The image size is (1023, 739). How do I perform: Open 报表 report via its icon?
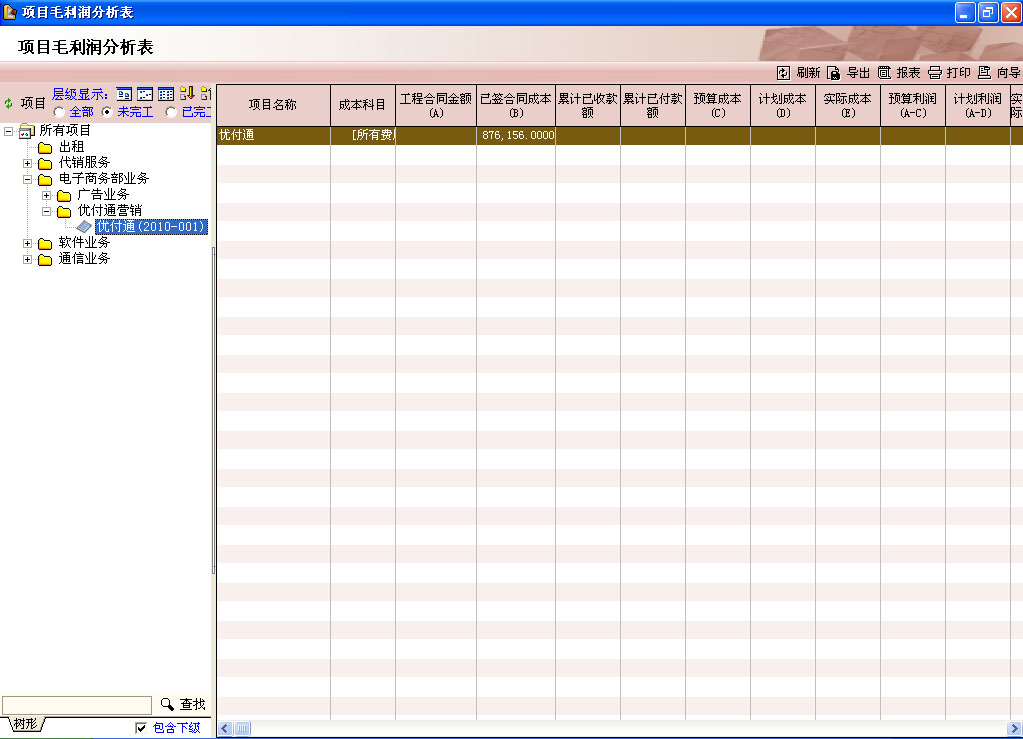(884, 73)
